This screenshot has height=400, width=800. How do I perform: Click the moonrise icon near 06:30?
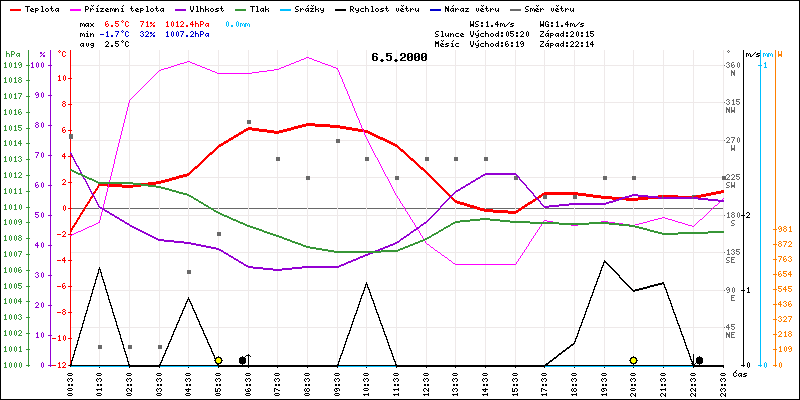tap(243, 360)
